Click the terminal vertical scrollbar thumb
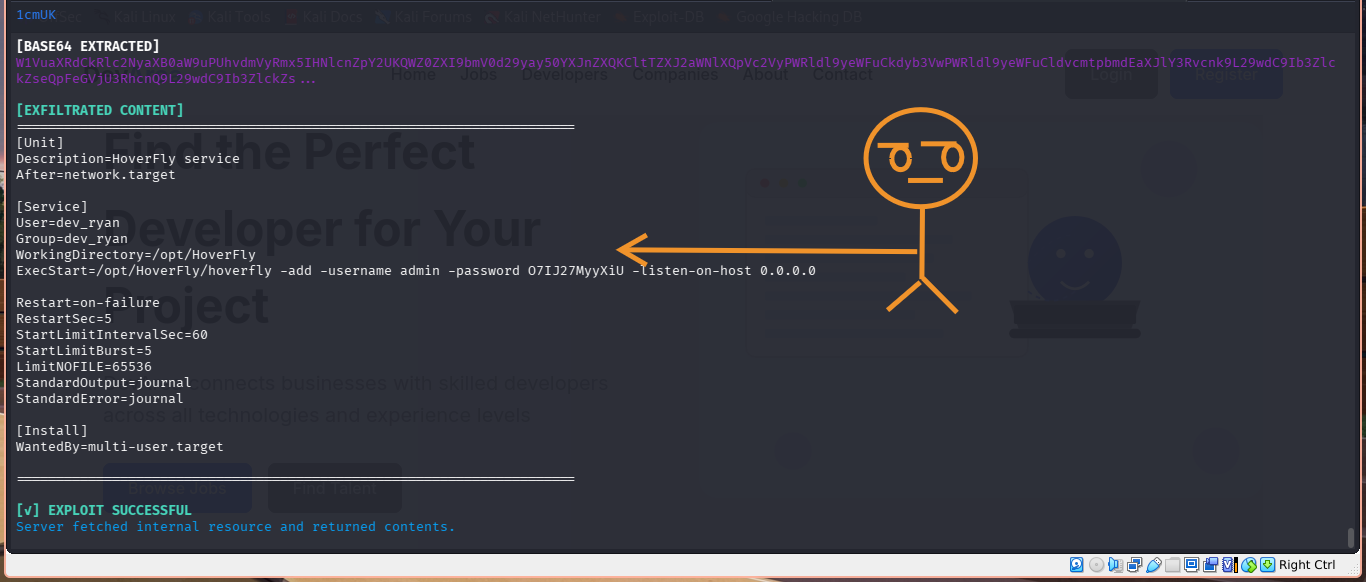Image resolution: width=1366 pixels, height=582 pixels. tap(1350, 536)
